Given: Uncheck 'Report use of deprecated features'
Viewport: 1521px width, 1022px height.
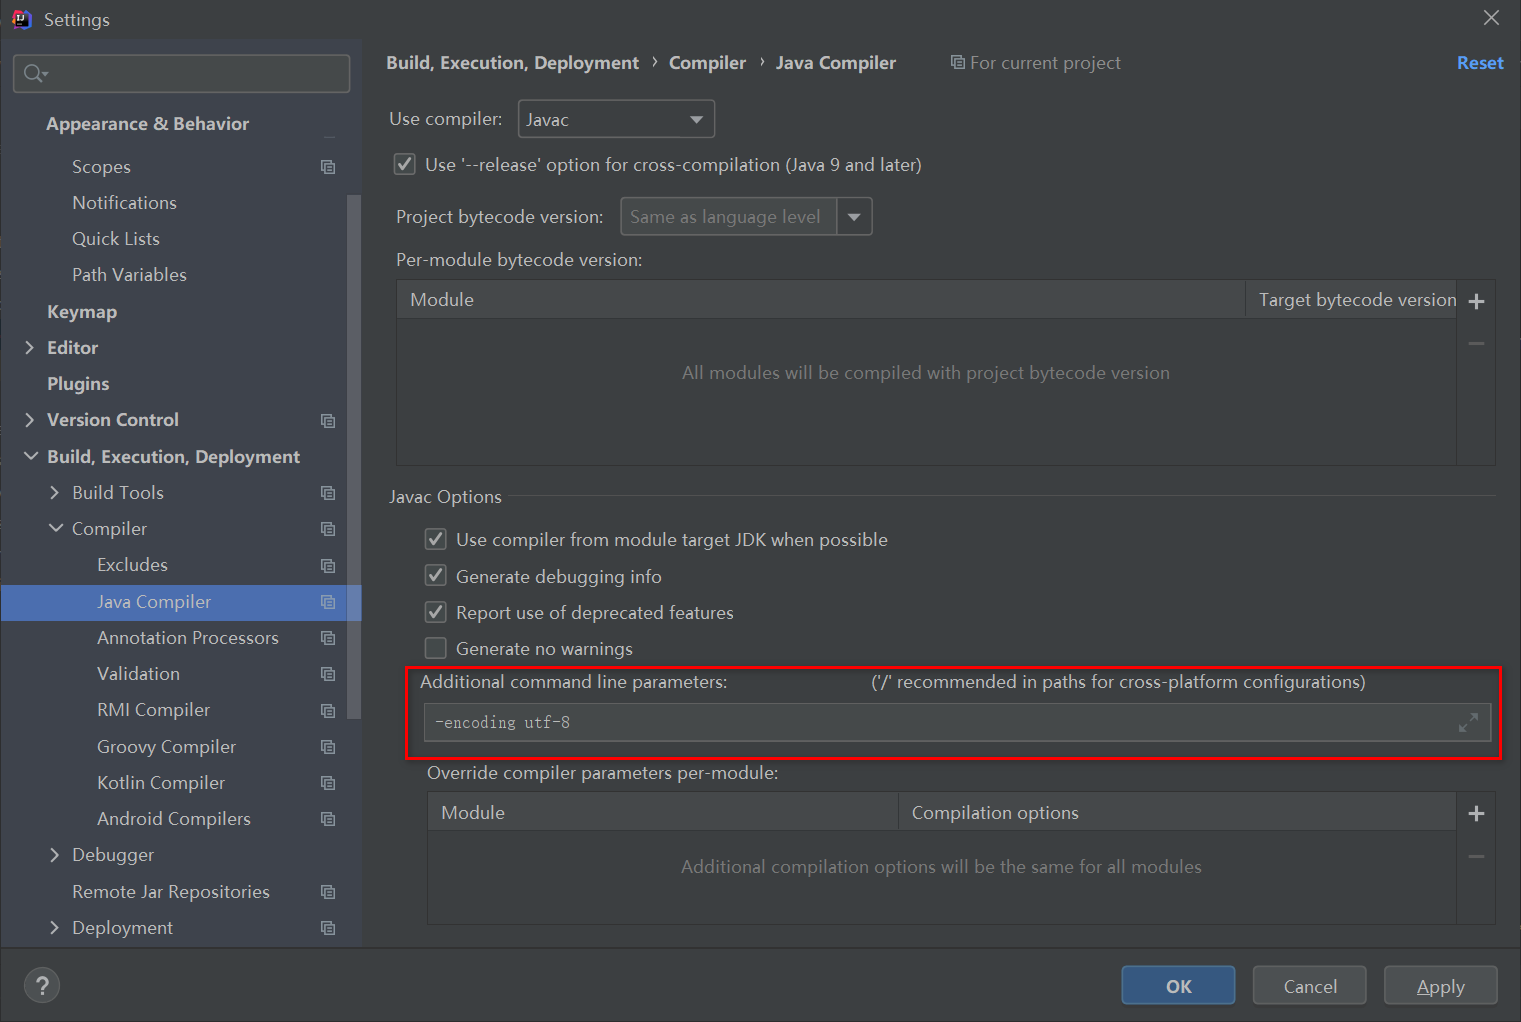Looking at the screenshot, I should tap(436, 611).
